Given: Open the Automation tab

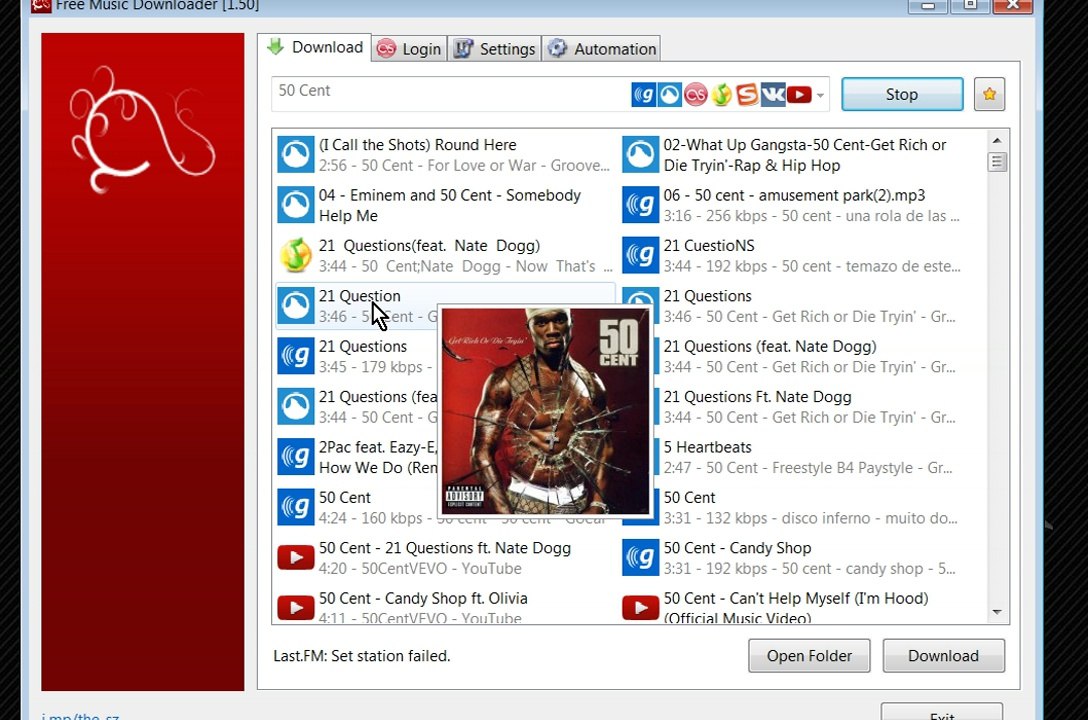Looking at the screenshot, I should (x=602, y=49).
